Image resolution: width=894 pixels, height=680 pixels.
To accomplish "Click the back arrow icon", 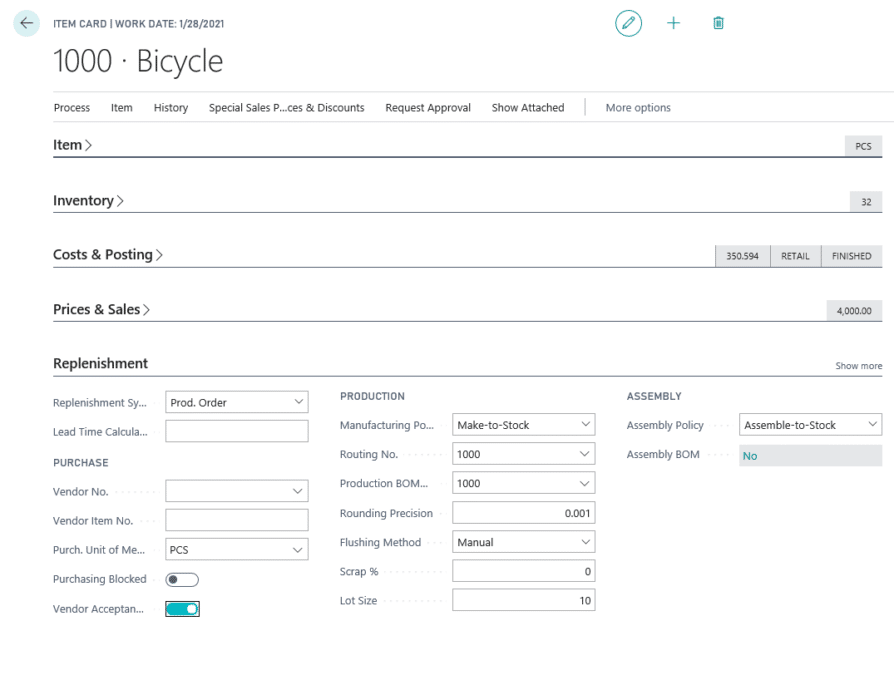I will [x=26, y=23].
